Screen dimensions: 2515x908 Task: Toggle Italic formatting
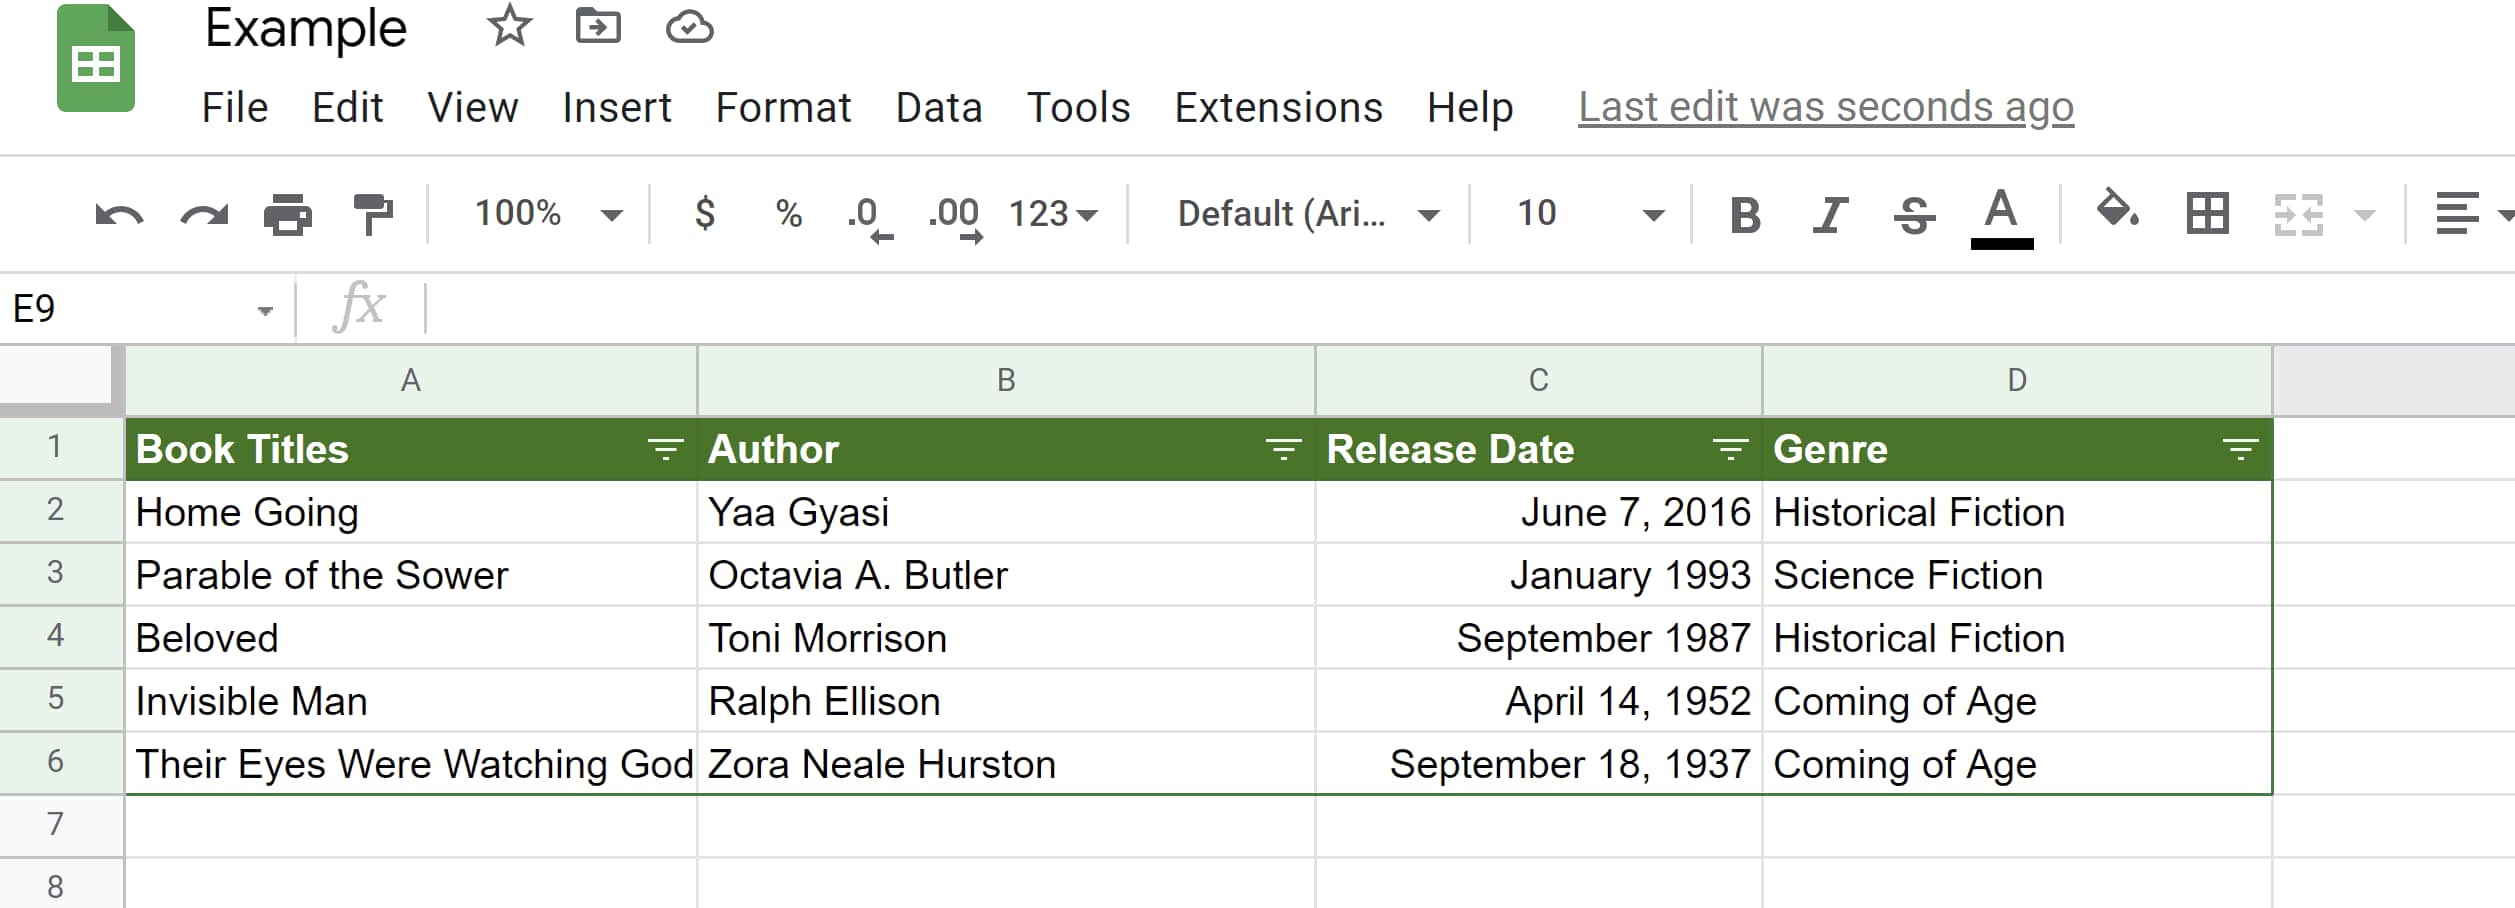pos(1829,214)
